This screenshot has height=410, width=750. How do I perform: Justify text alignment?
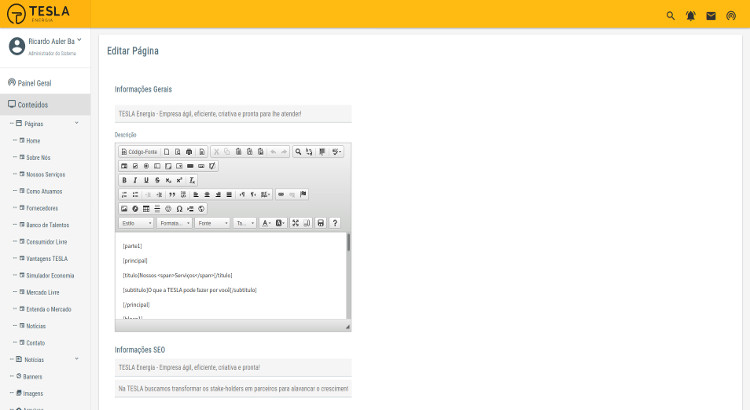point(229,195)
